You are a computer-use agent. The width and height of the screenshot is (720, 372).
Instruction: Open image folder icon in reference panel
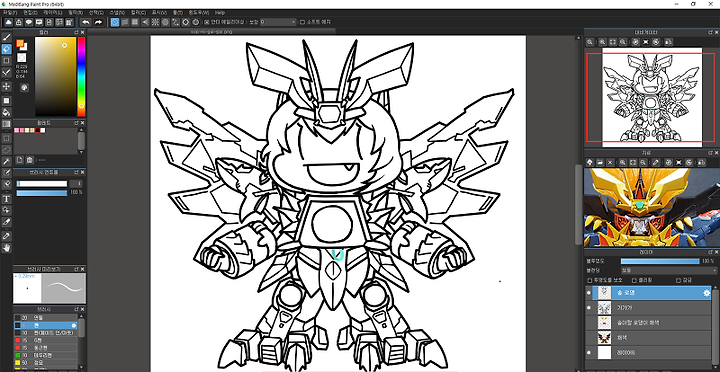click(600, 162)
